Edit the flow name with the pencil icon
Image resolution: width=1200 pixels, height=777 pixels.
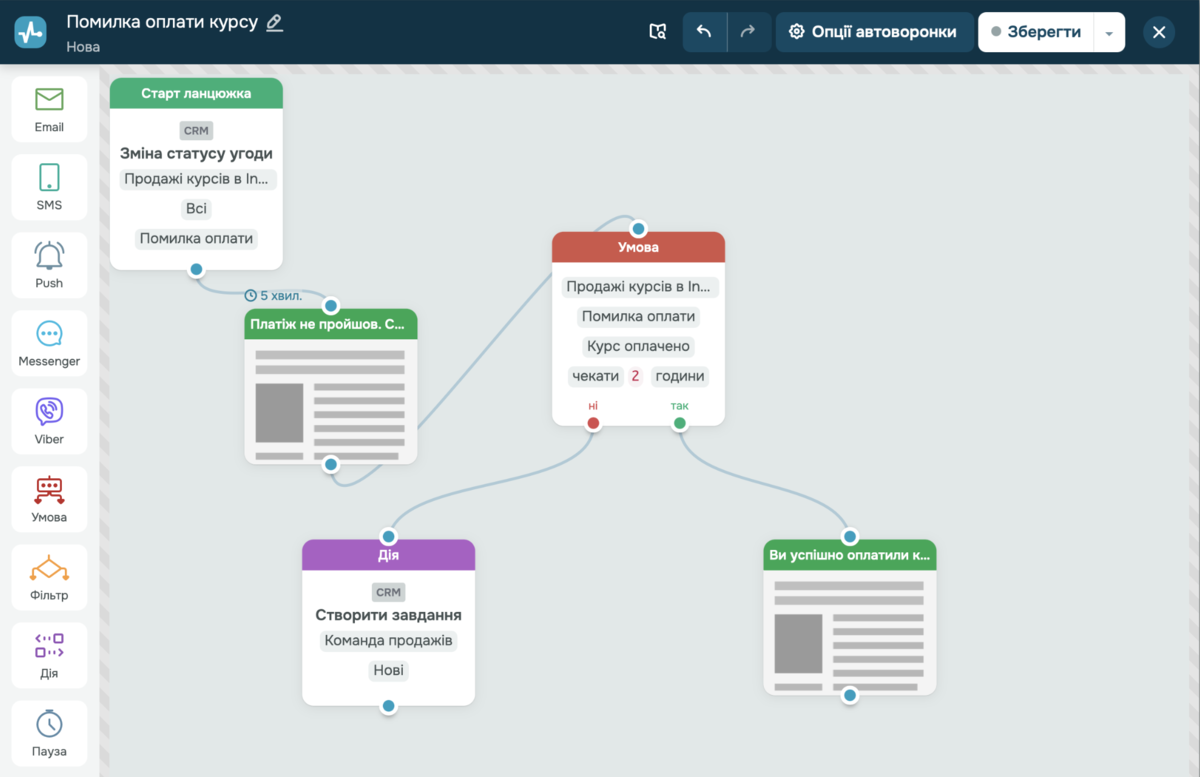(274, 22)
